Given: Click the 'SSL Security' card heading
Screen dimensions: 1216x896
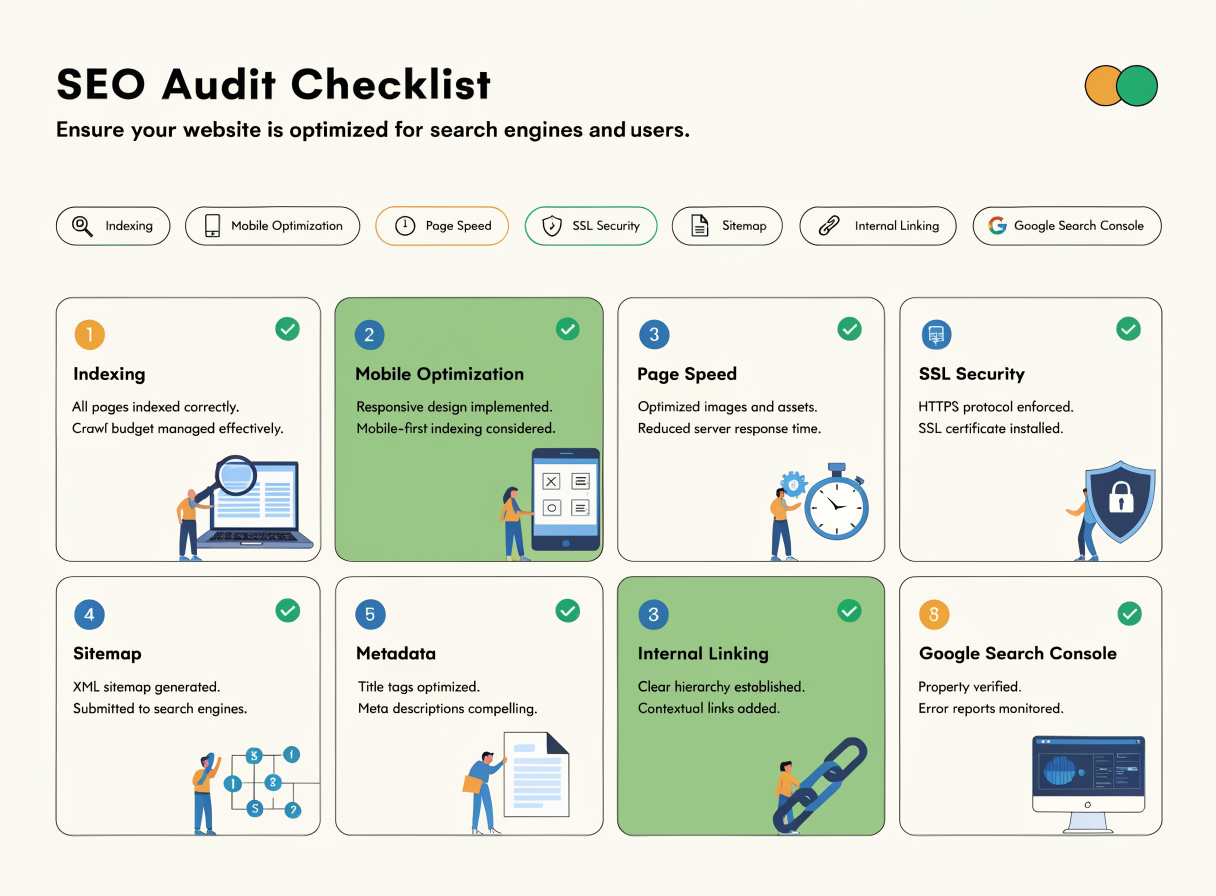Looking at the screenshot, I should click(972, 374).
